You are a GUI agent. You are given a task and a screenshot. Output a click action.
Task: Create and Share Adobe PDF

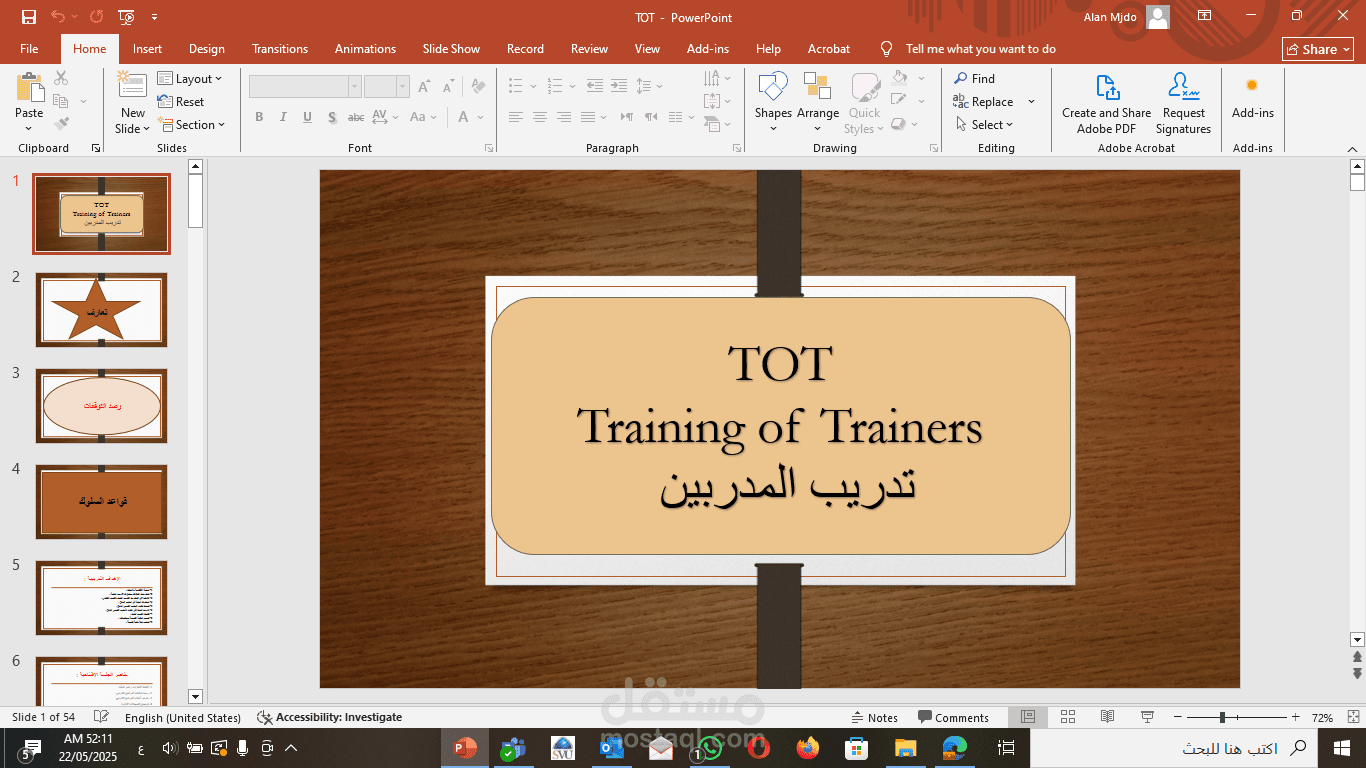[x=1106, y=103]
